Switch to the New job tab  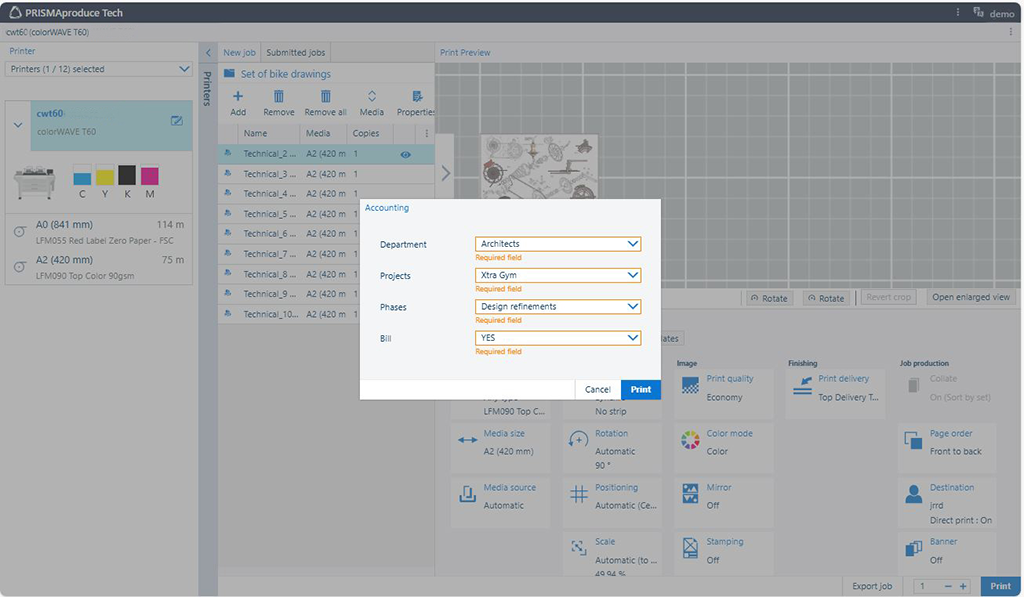click(239, 53)
